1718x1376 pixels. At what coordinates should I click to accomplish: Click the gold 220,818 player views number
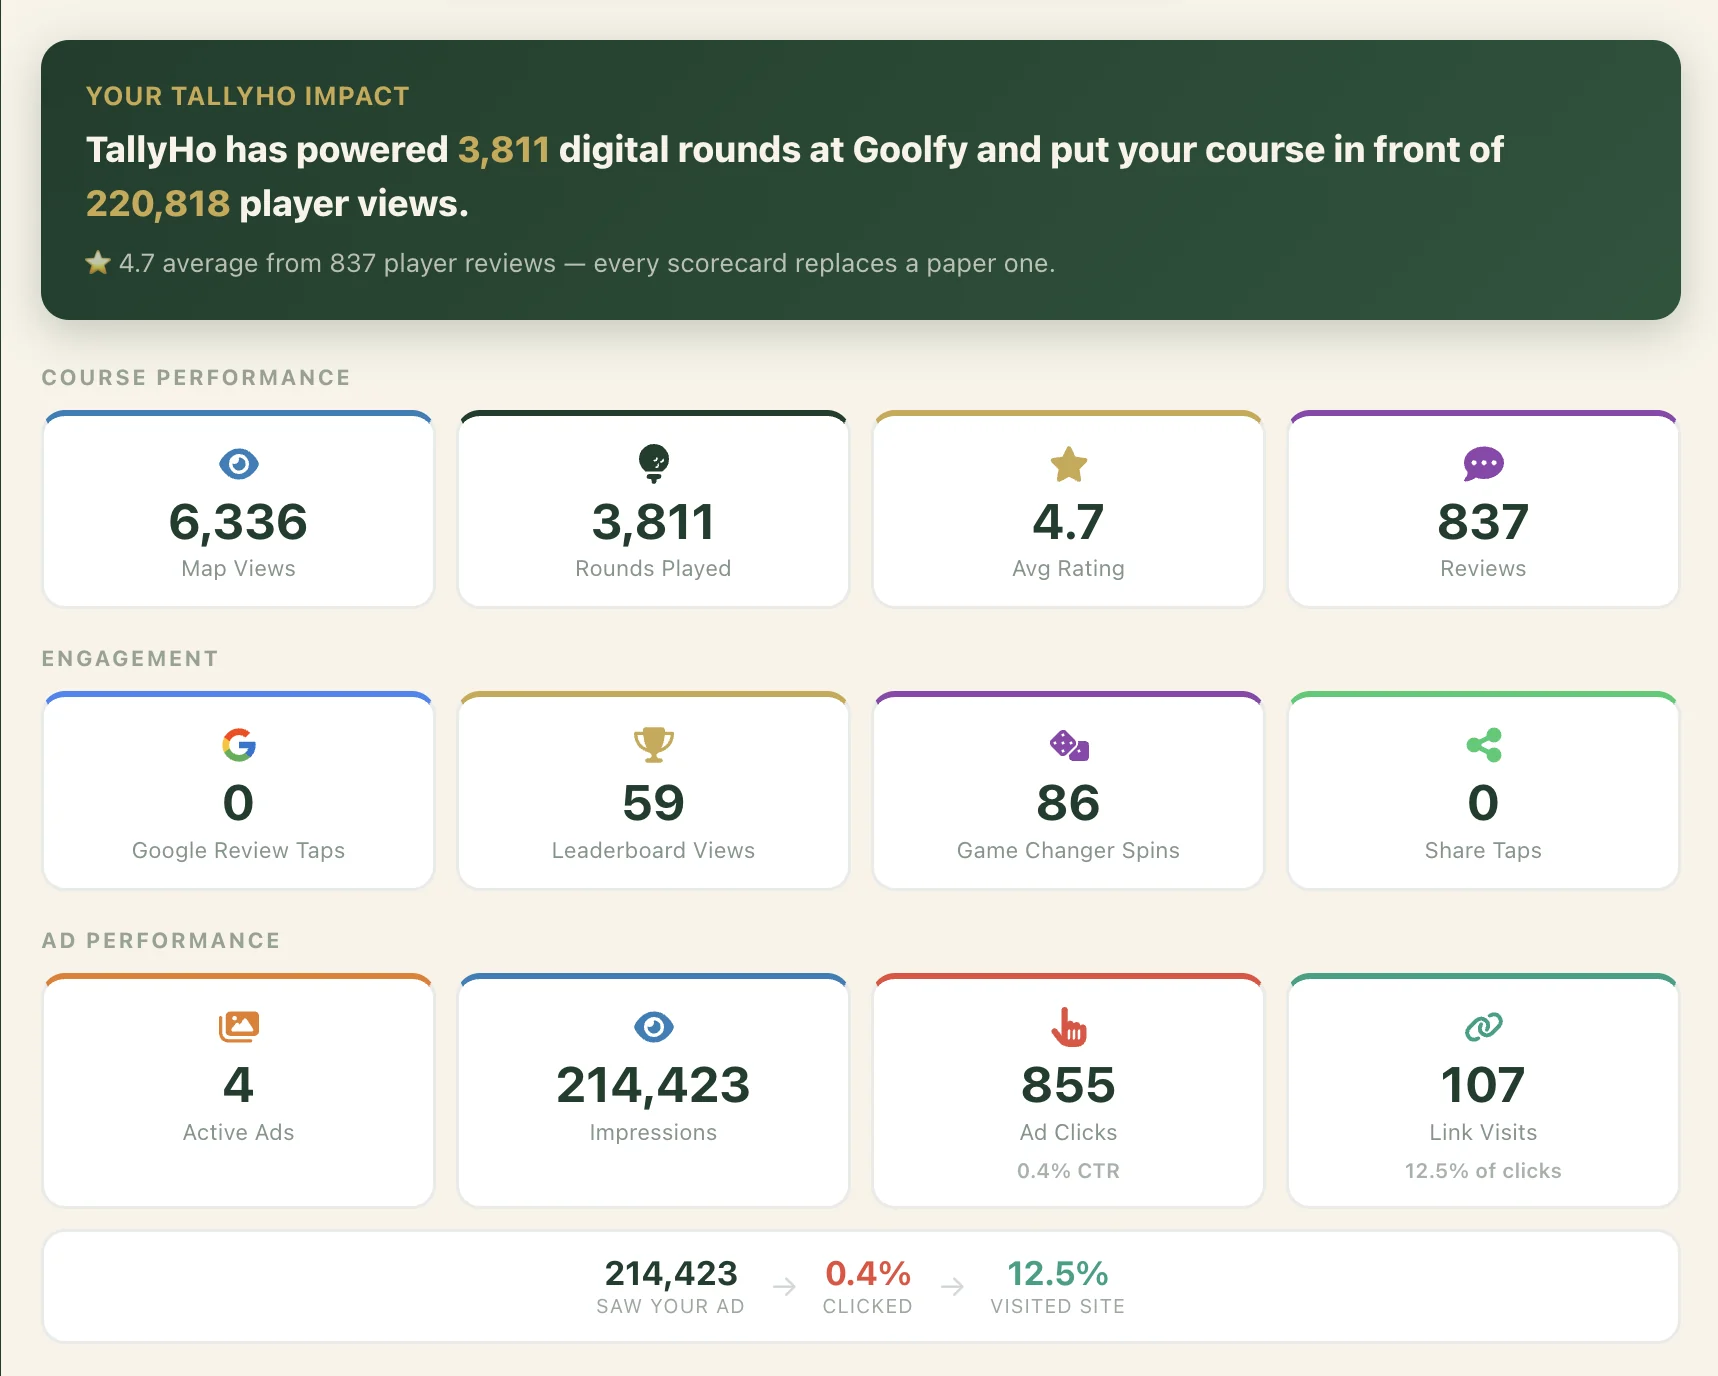158,204
